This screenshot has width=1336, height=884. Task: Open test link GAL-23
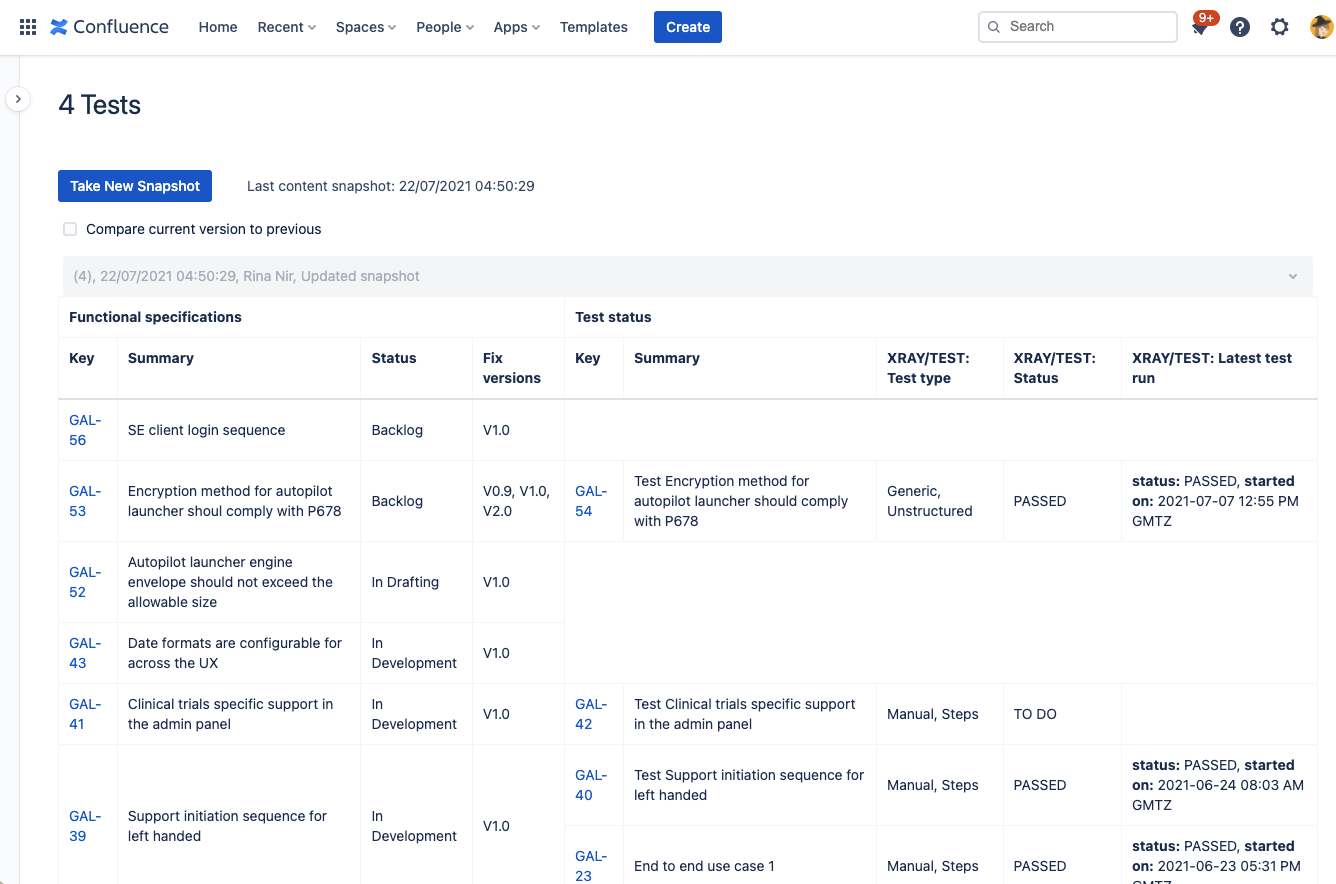click(x=590, y=866)
